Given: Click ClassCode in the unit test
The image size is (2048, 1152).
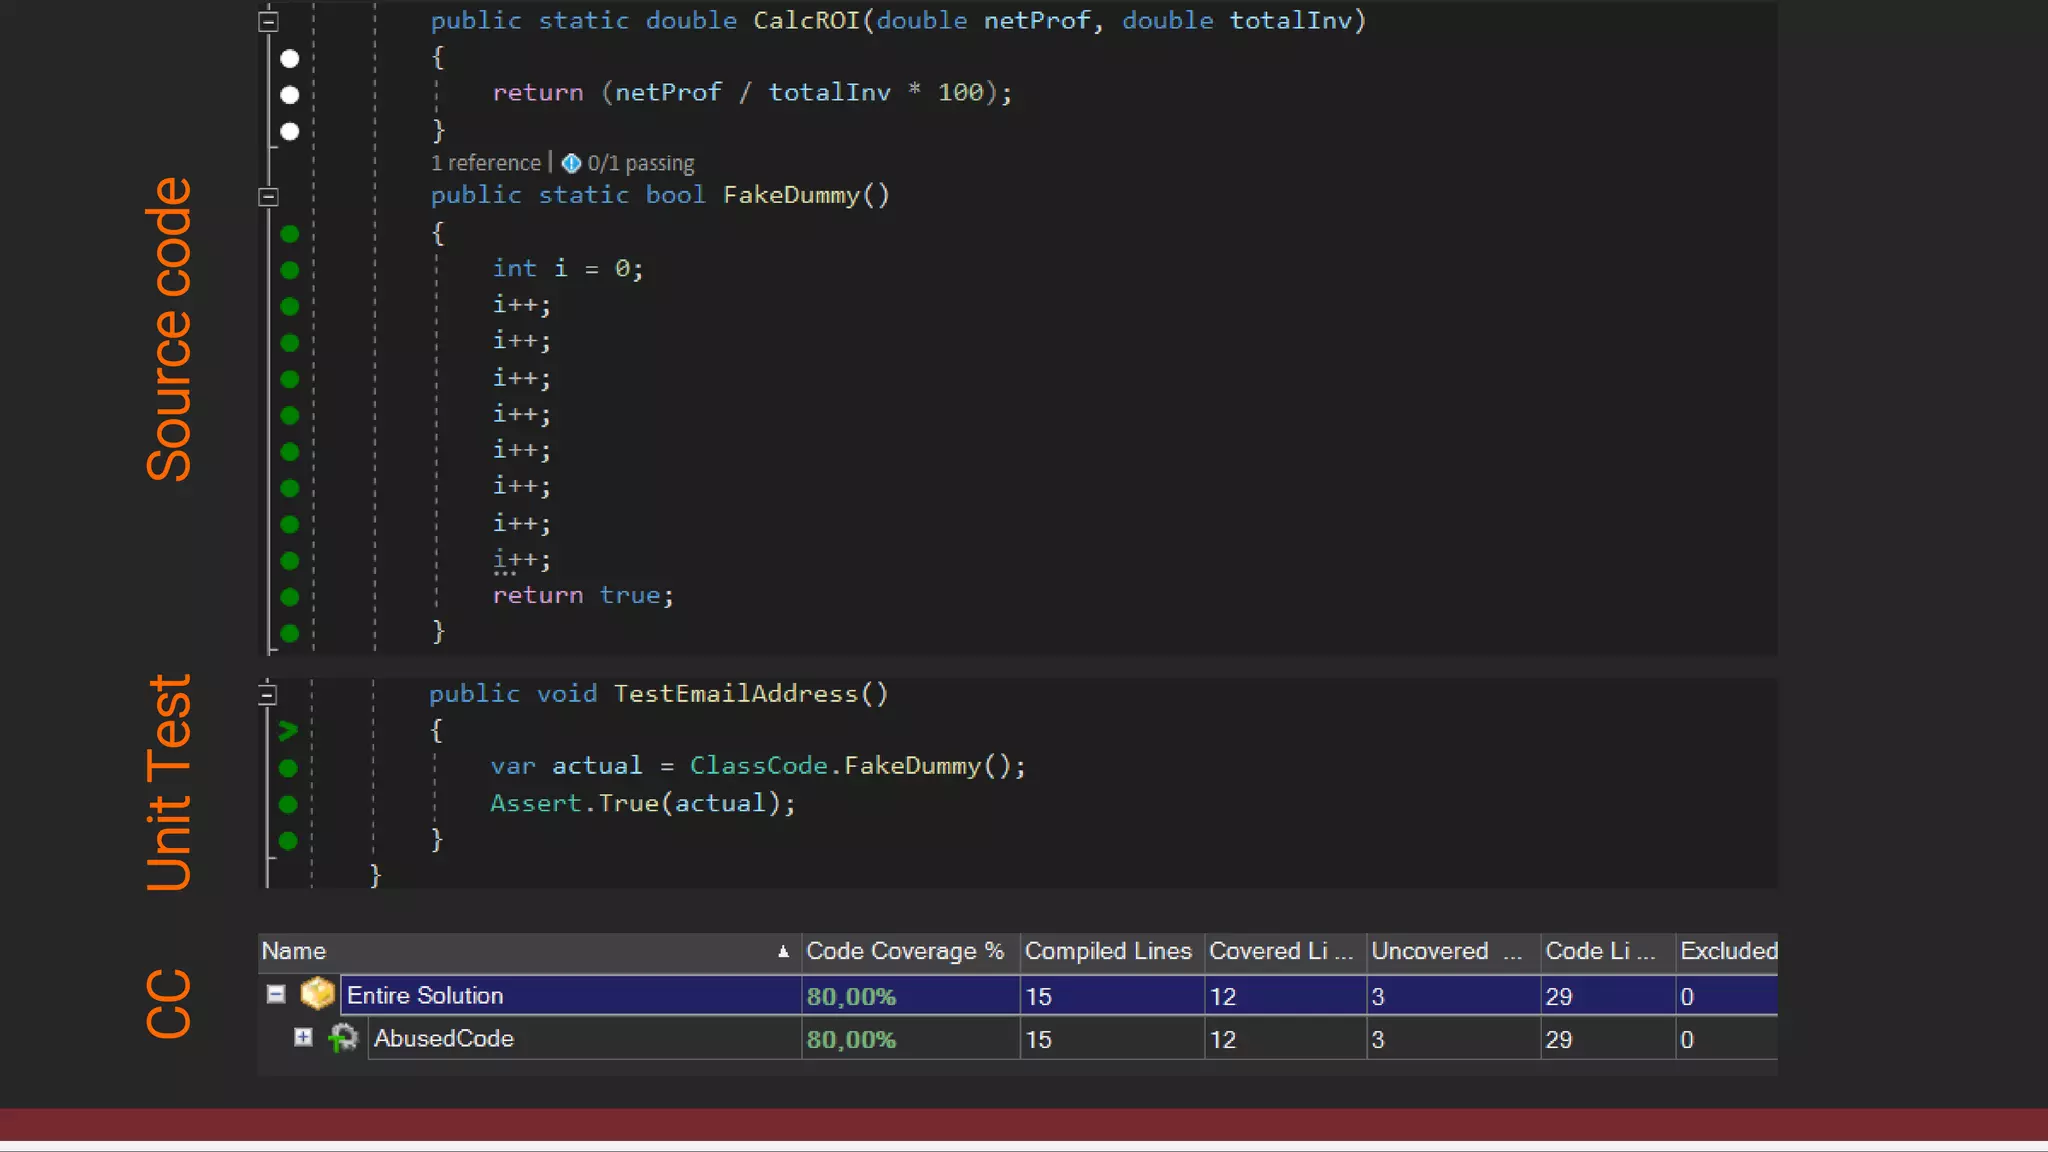Looking at the screenshot, I should coord(759,766).
